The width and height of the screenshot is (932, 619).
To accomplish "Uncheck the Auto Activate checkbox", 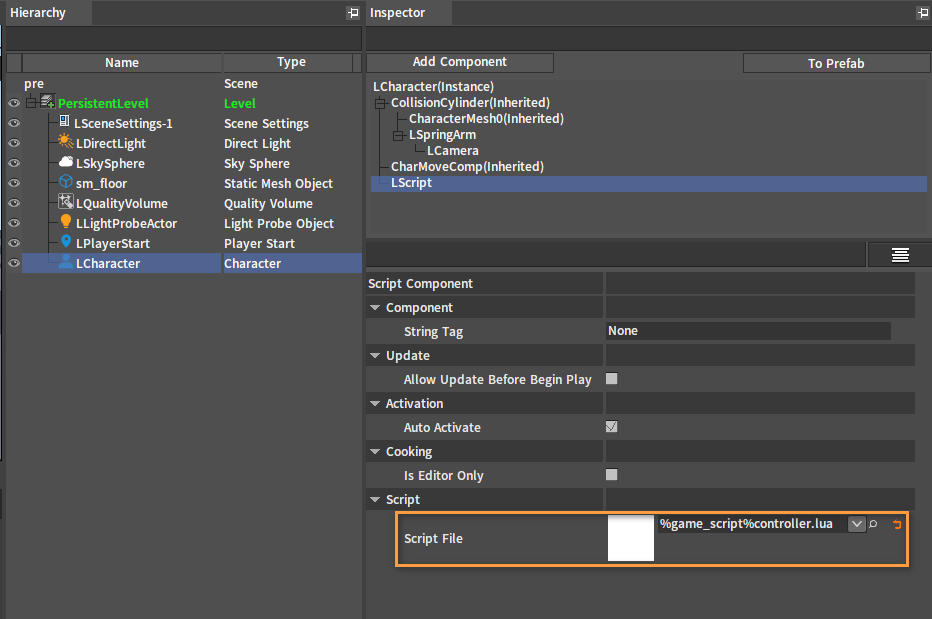I will click(x=611, y=426).
